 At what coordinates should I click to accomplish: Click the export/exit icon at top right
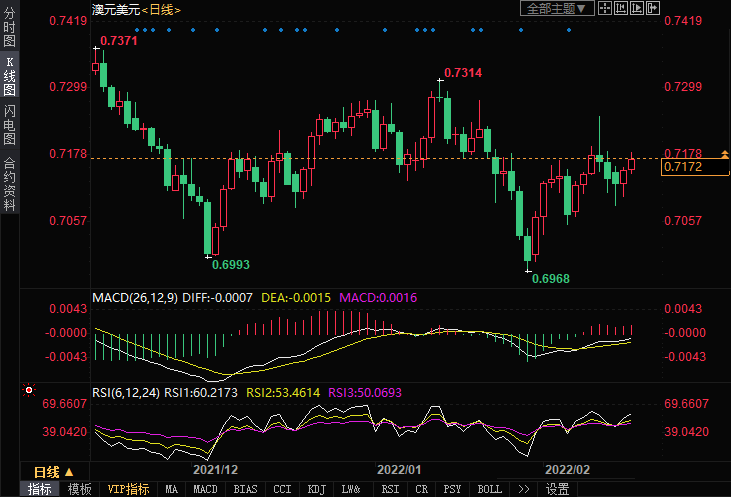point(652,8)
